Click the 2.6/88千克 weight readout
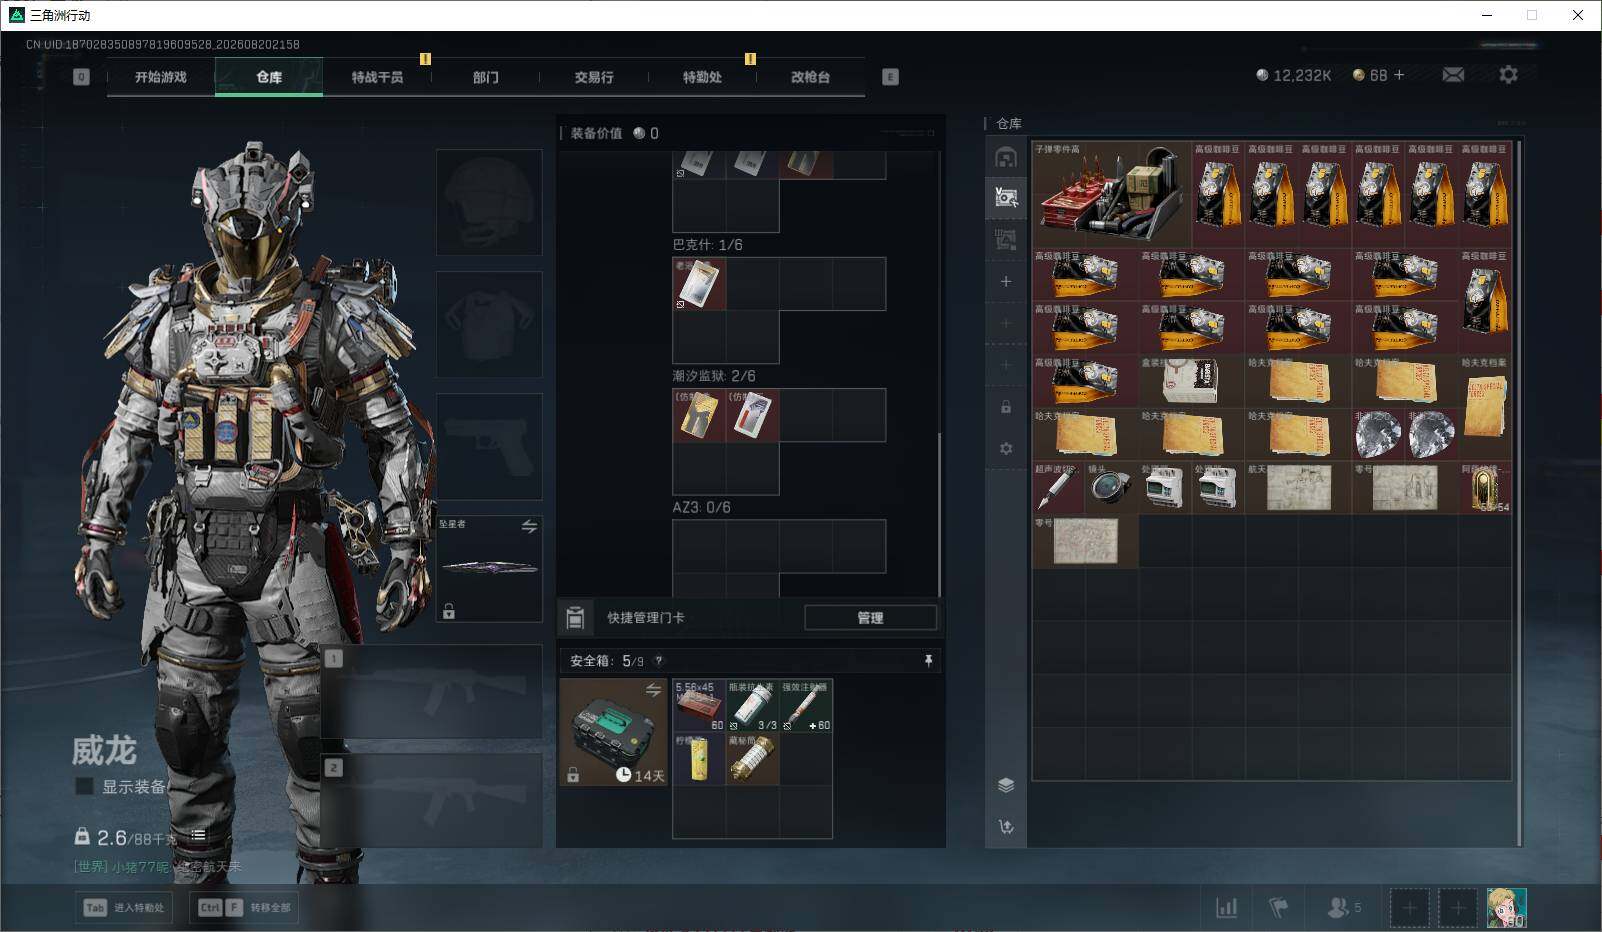 point(126,837)
